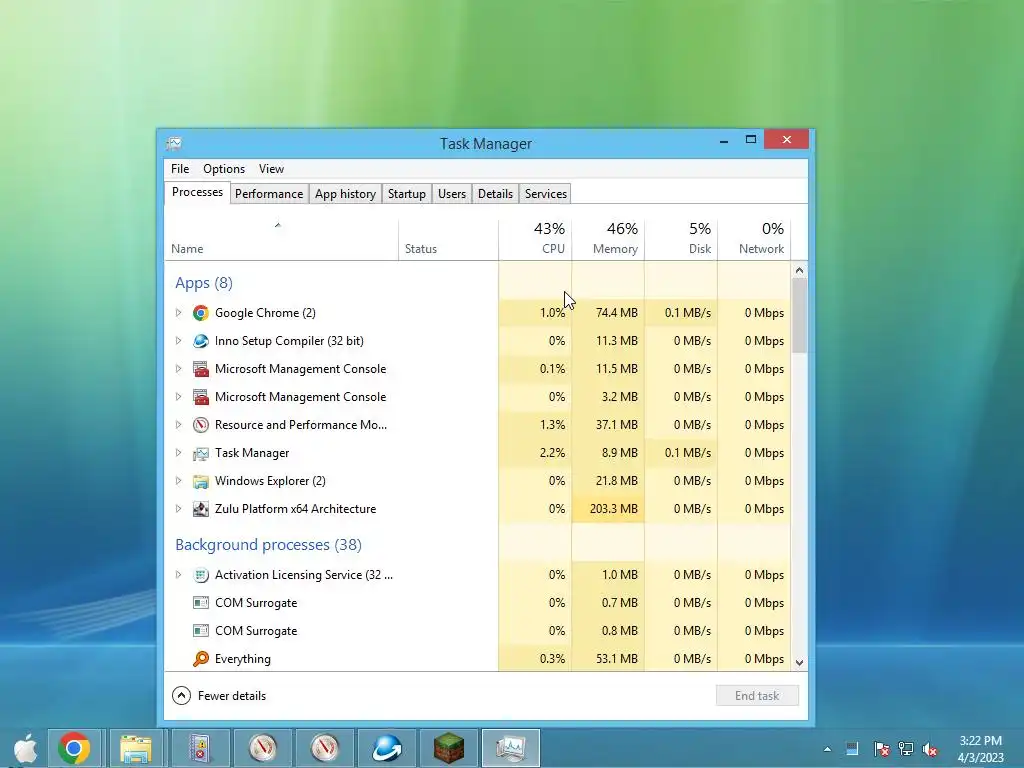1024x768 pixels.
Task: Sort processes by the Network column
Action: coord(754,240)
